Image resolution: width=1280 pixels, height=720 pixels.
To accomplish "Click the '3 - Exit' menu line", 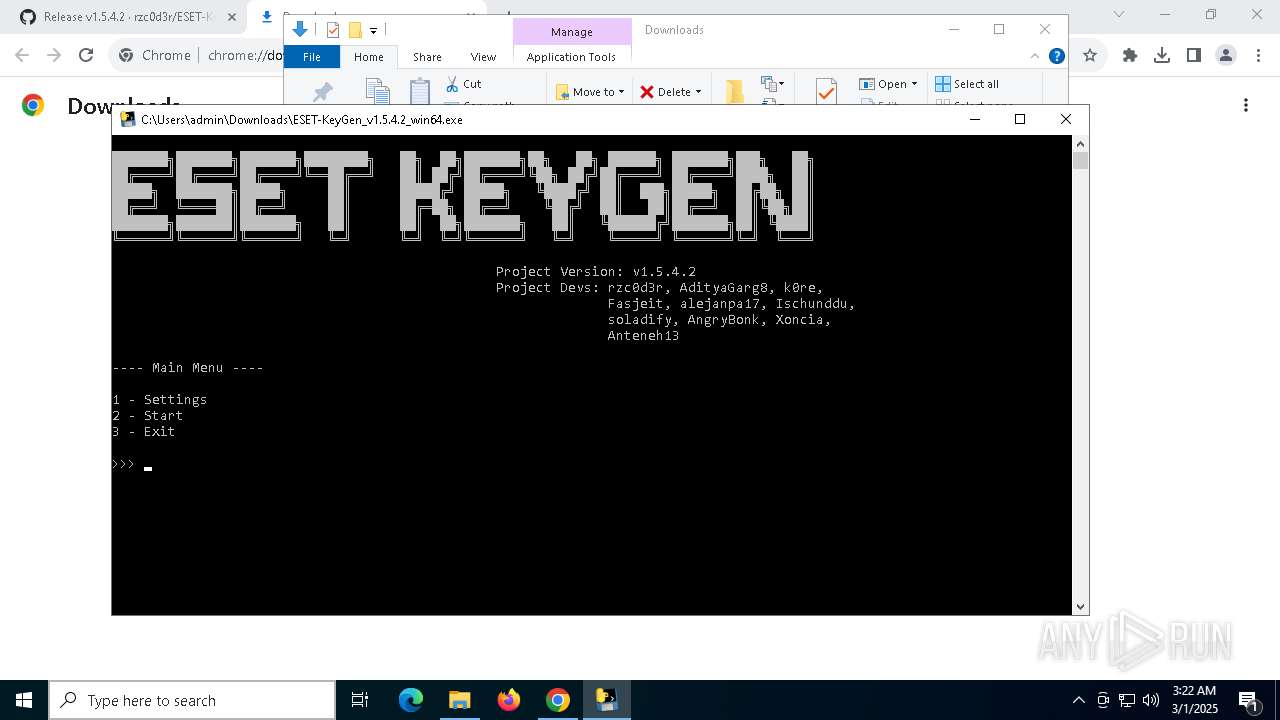I will 144,432.
